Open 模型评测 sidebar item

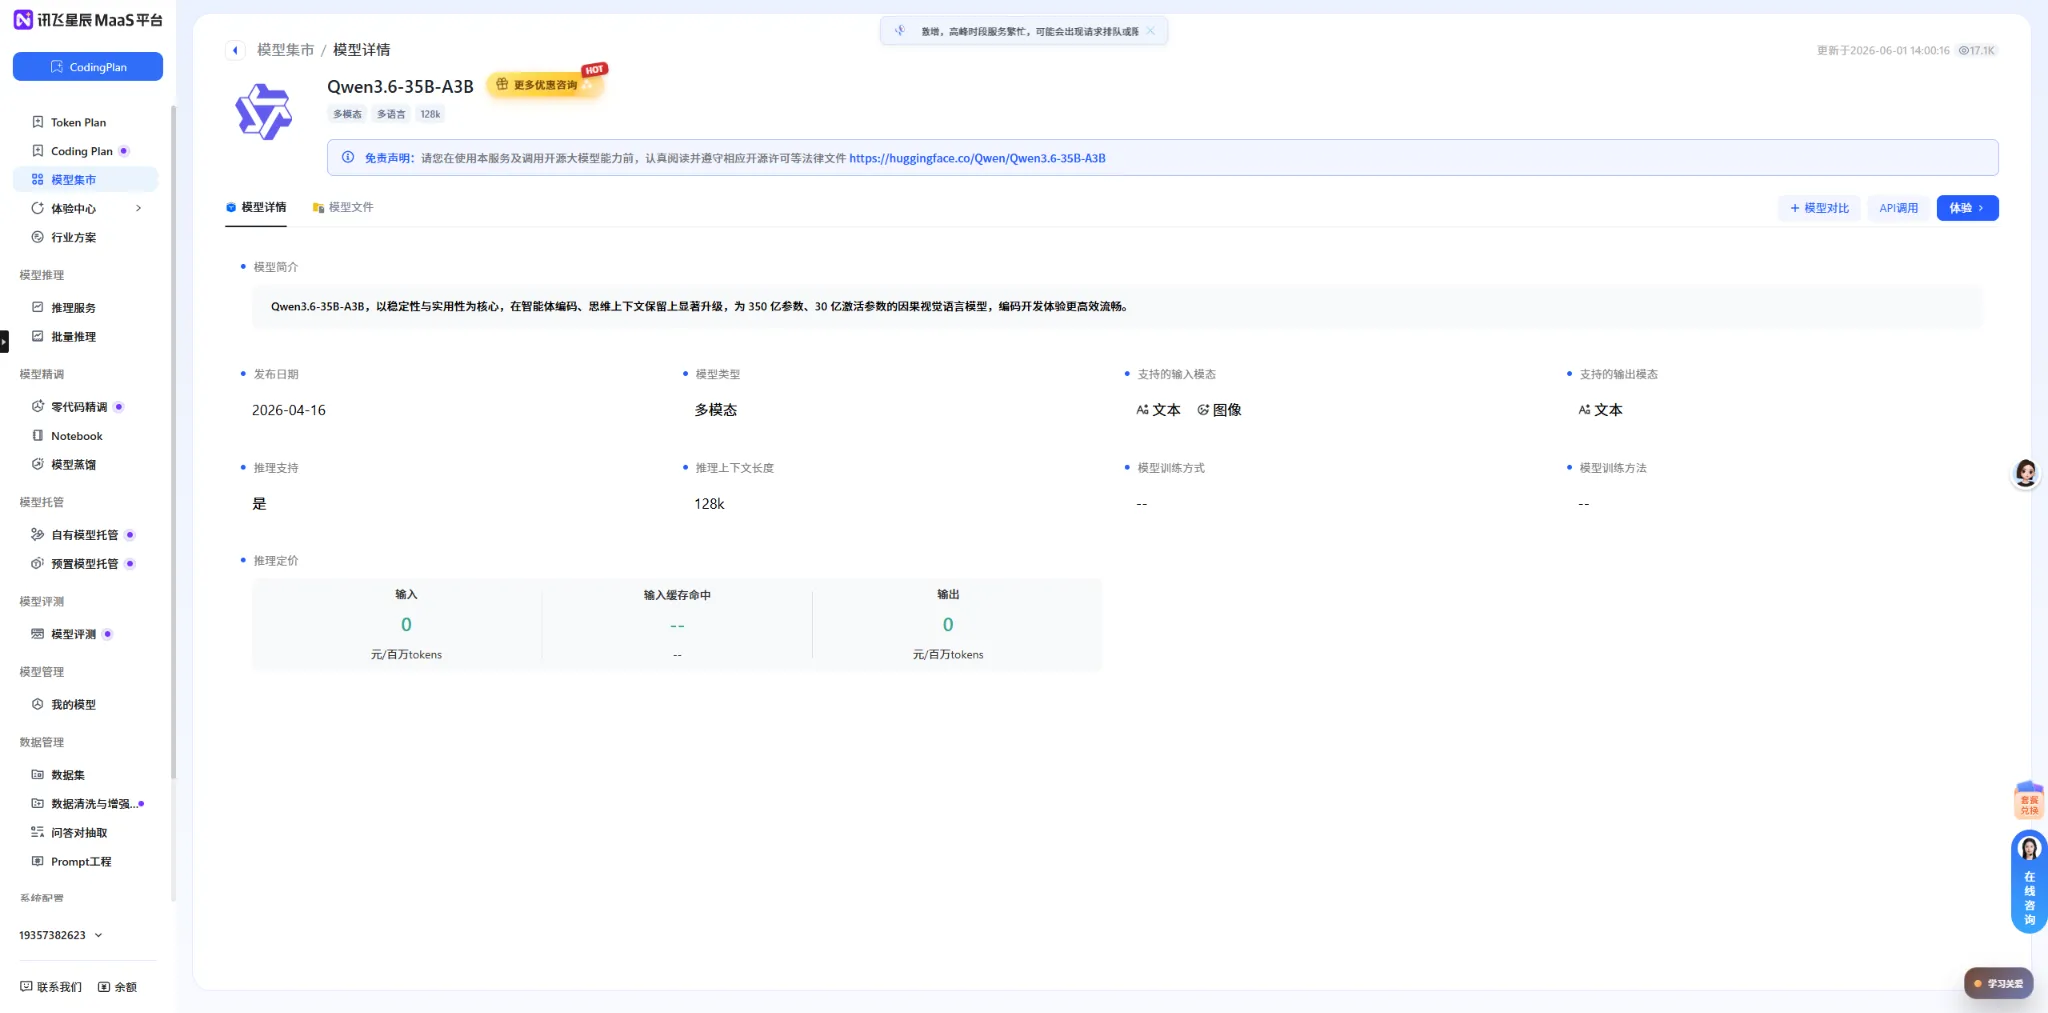pos(74,634)
